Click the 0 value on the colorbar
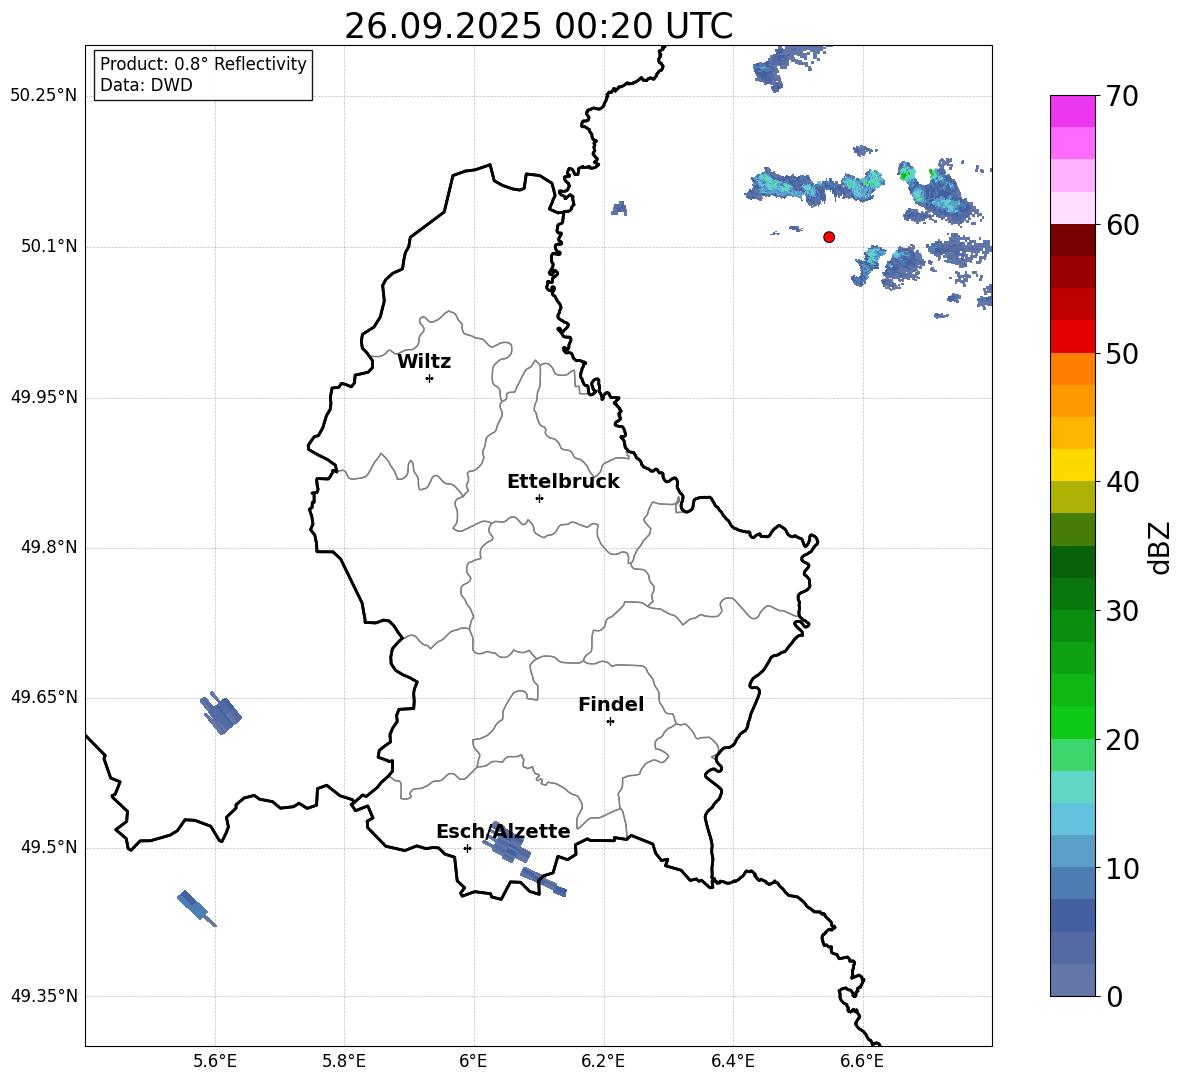Viewport: 1184px width, 1081px height. [1115, 996]
